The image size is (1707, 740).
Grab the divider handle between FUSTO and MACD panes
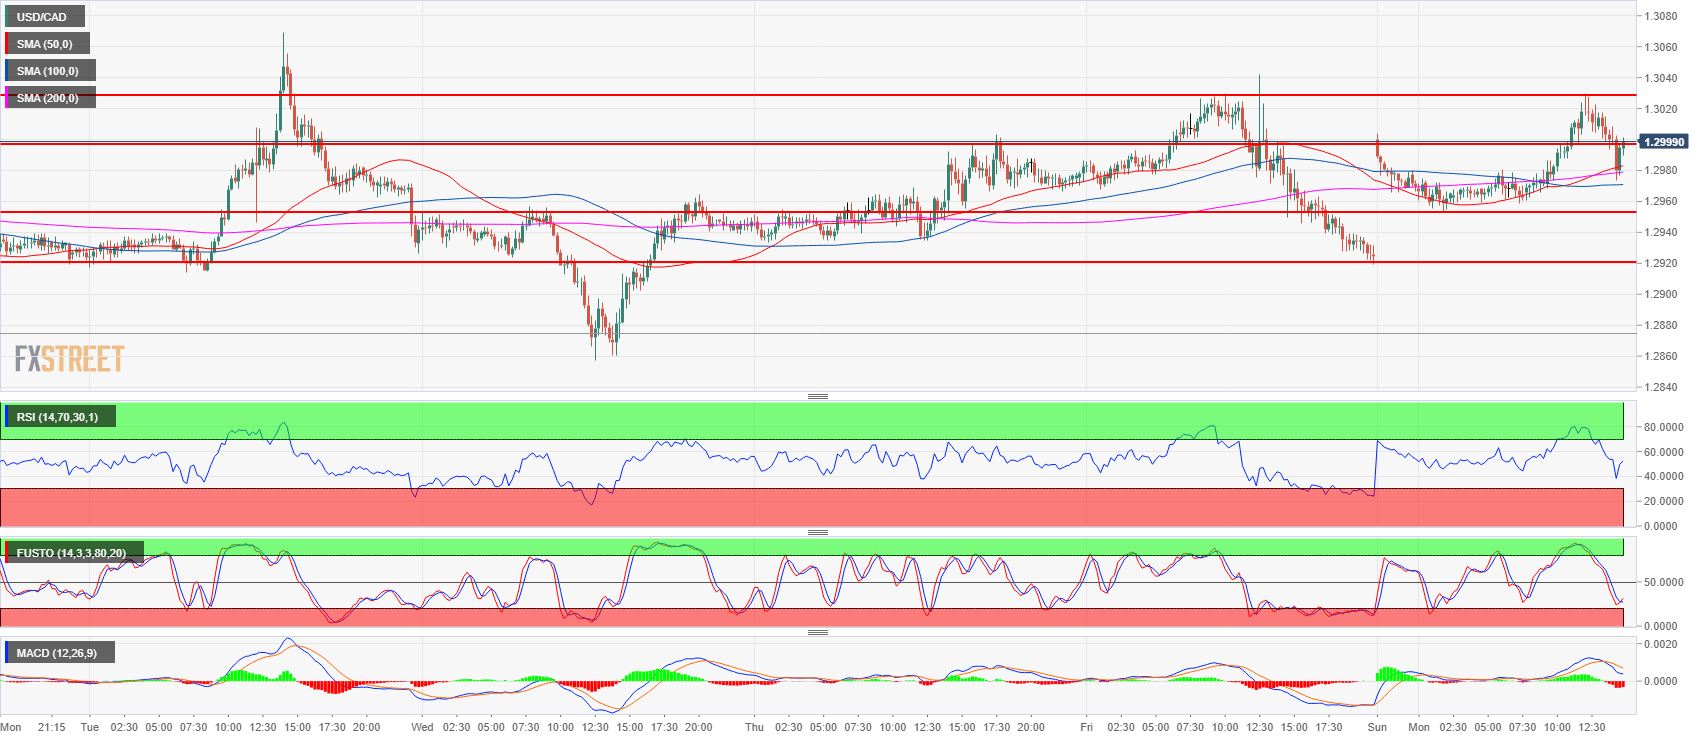point(818,632)
